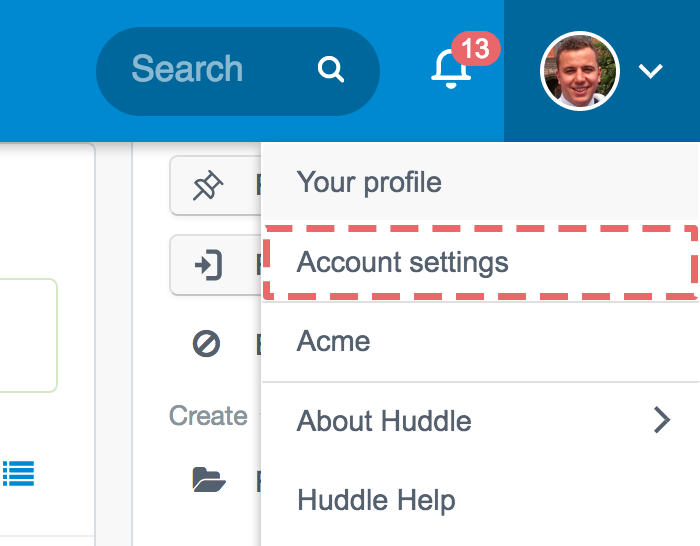Open the red 13 notifications badge

point(475,48)
